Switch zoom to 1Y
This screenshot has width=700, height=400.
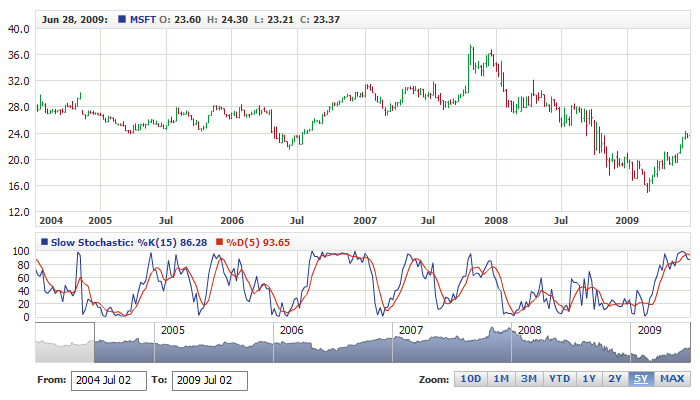click(x=590, y=379)
